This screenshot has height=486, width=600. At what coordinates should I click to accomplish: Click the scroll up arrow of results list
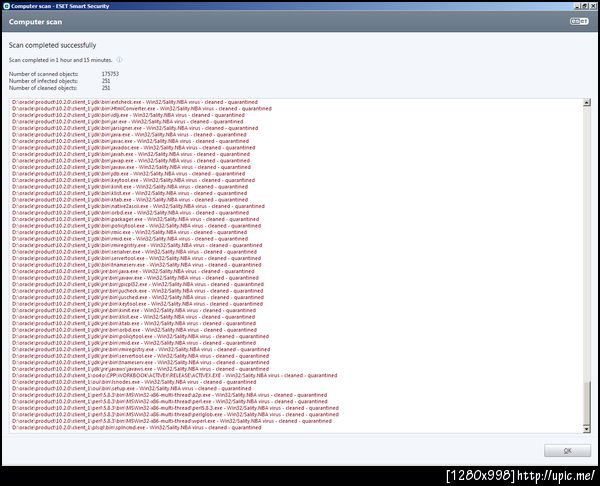587,102
